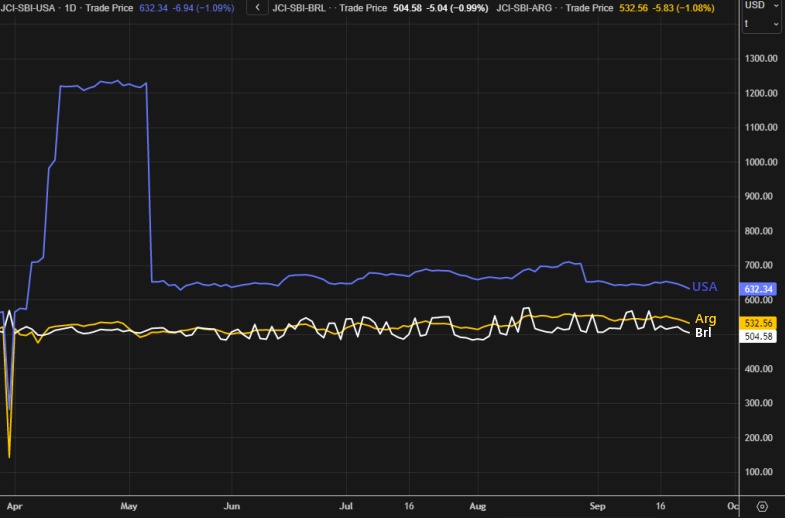
Task: Click the 1000.00 level on price axis
Action: pyautogui.click(x=762, y=162)
